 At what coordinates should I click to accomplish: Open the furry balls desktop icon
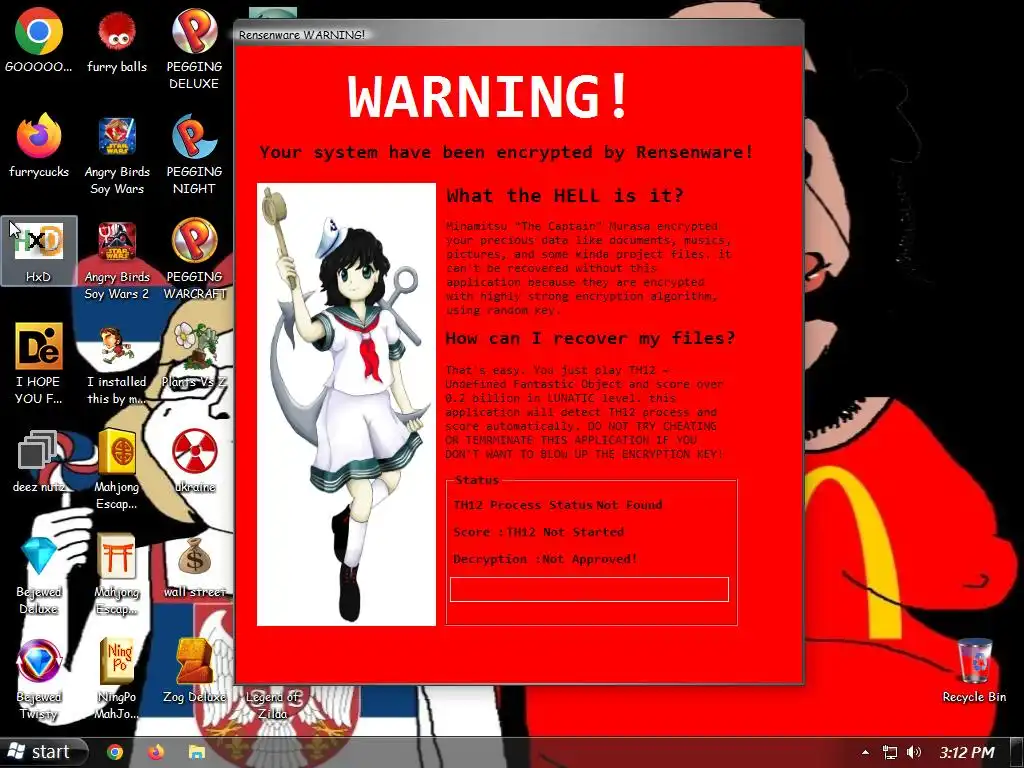tap(117, 40)
